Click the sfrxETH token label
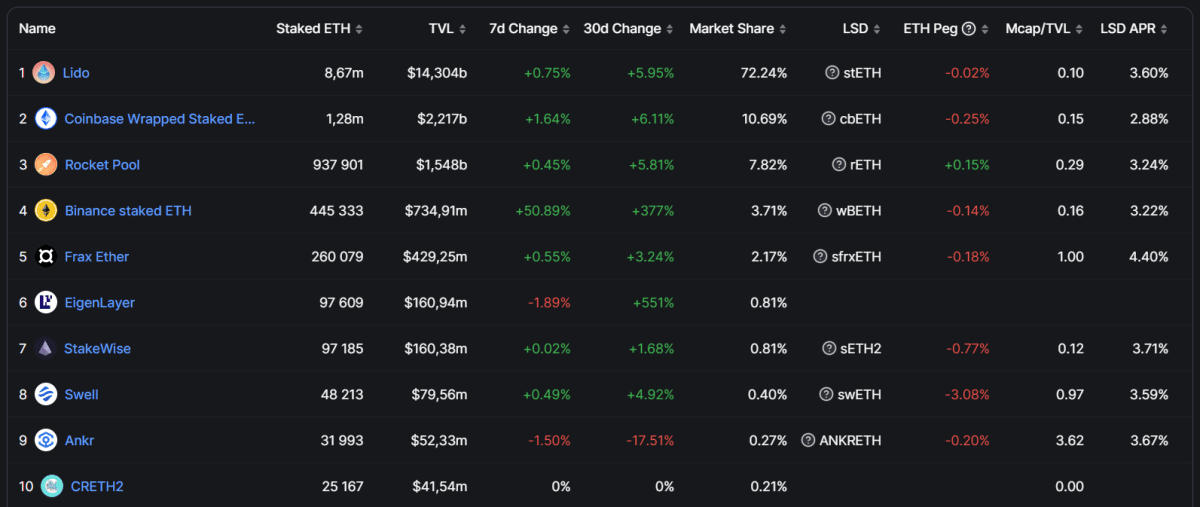 pyautogui.click(x=857, y=257)
